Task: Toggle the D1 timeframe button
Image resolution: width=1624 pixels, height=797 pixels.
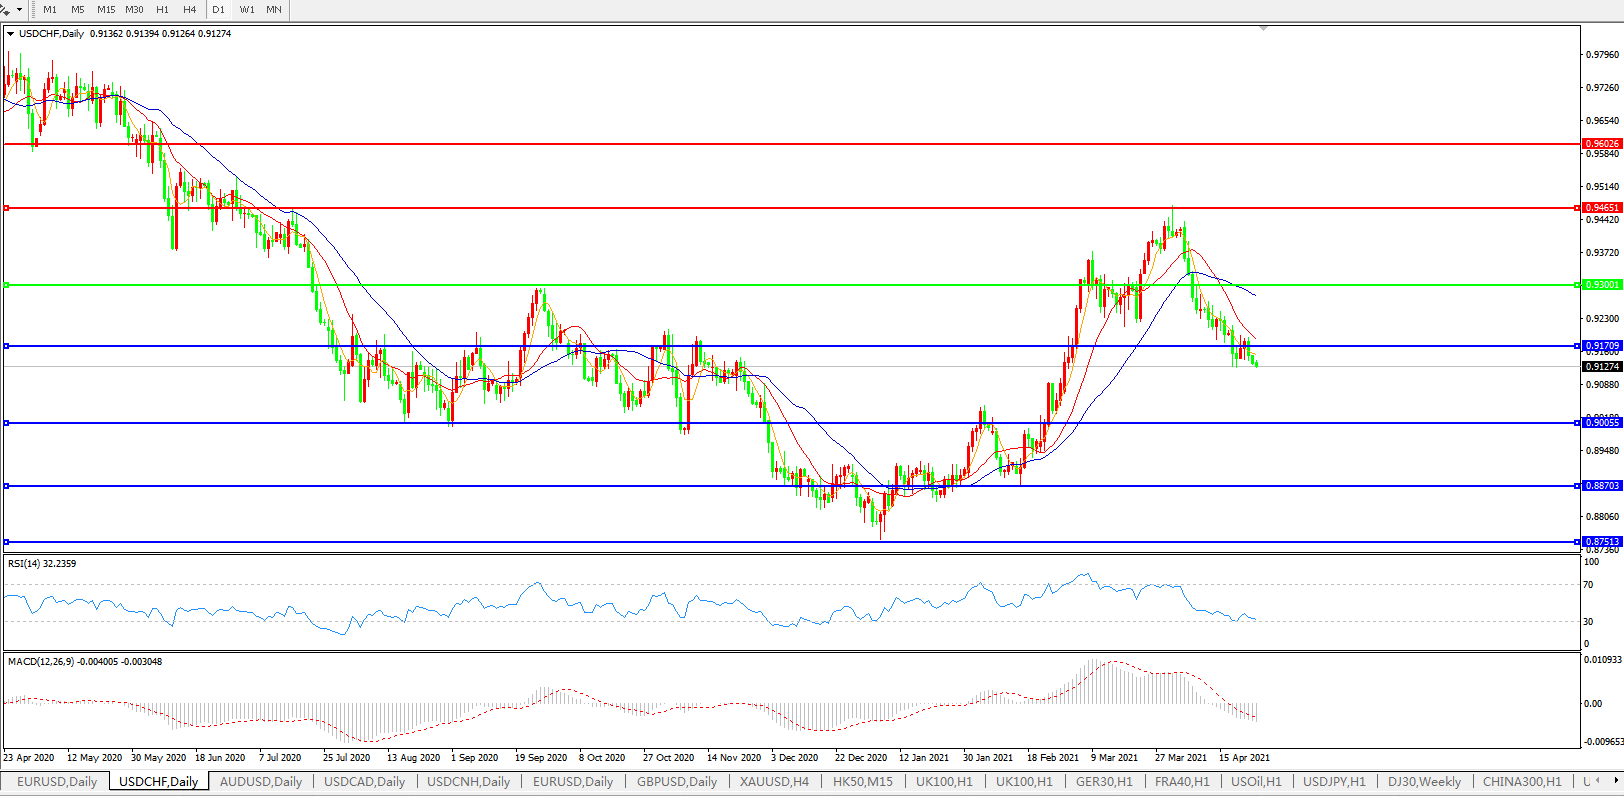Action: pyautogui.click(x=218, y=10)
